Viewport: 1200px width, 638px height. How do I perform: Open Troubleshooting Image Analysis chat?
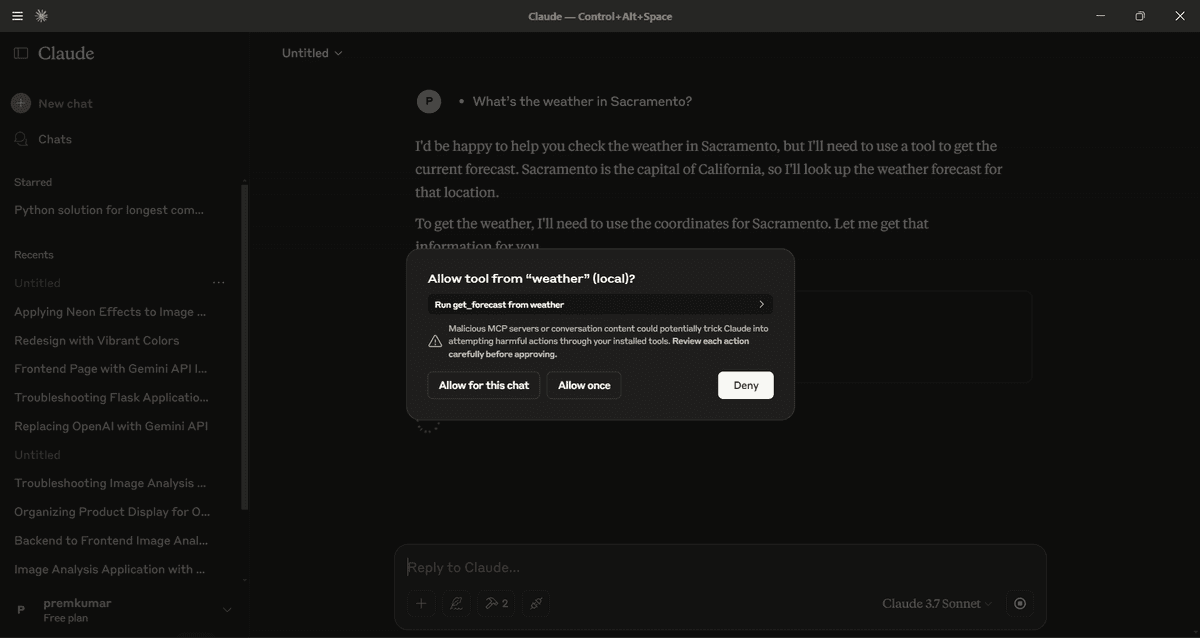tap(110, 483)
